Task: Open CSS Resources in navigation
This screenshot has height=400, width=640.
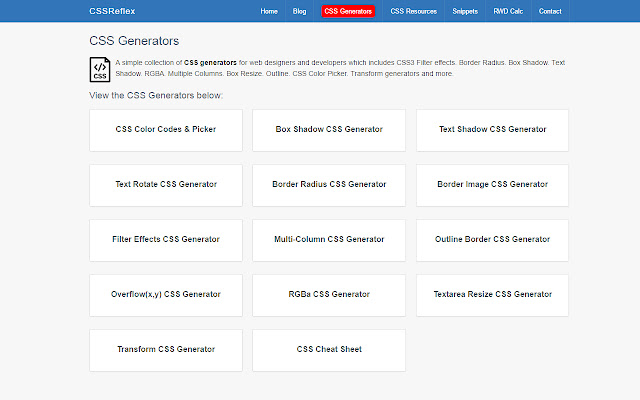Action: coord(413,11)
